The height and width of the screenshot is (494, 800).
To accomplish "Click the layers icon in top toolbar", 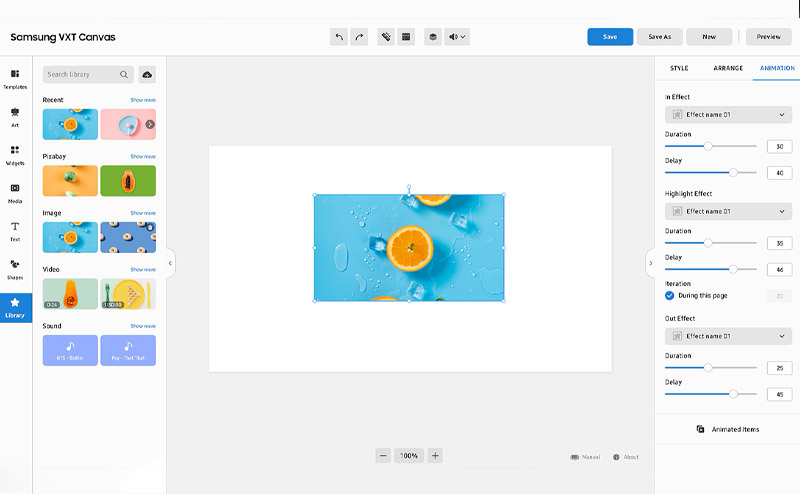I will (432, 37).
